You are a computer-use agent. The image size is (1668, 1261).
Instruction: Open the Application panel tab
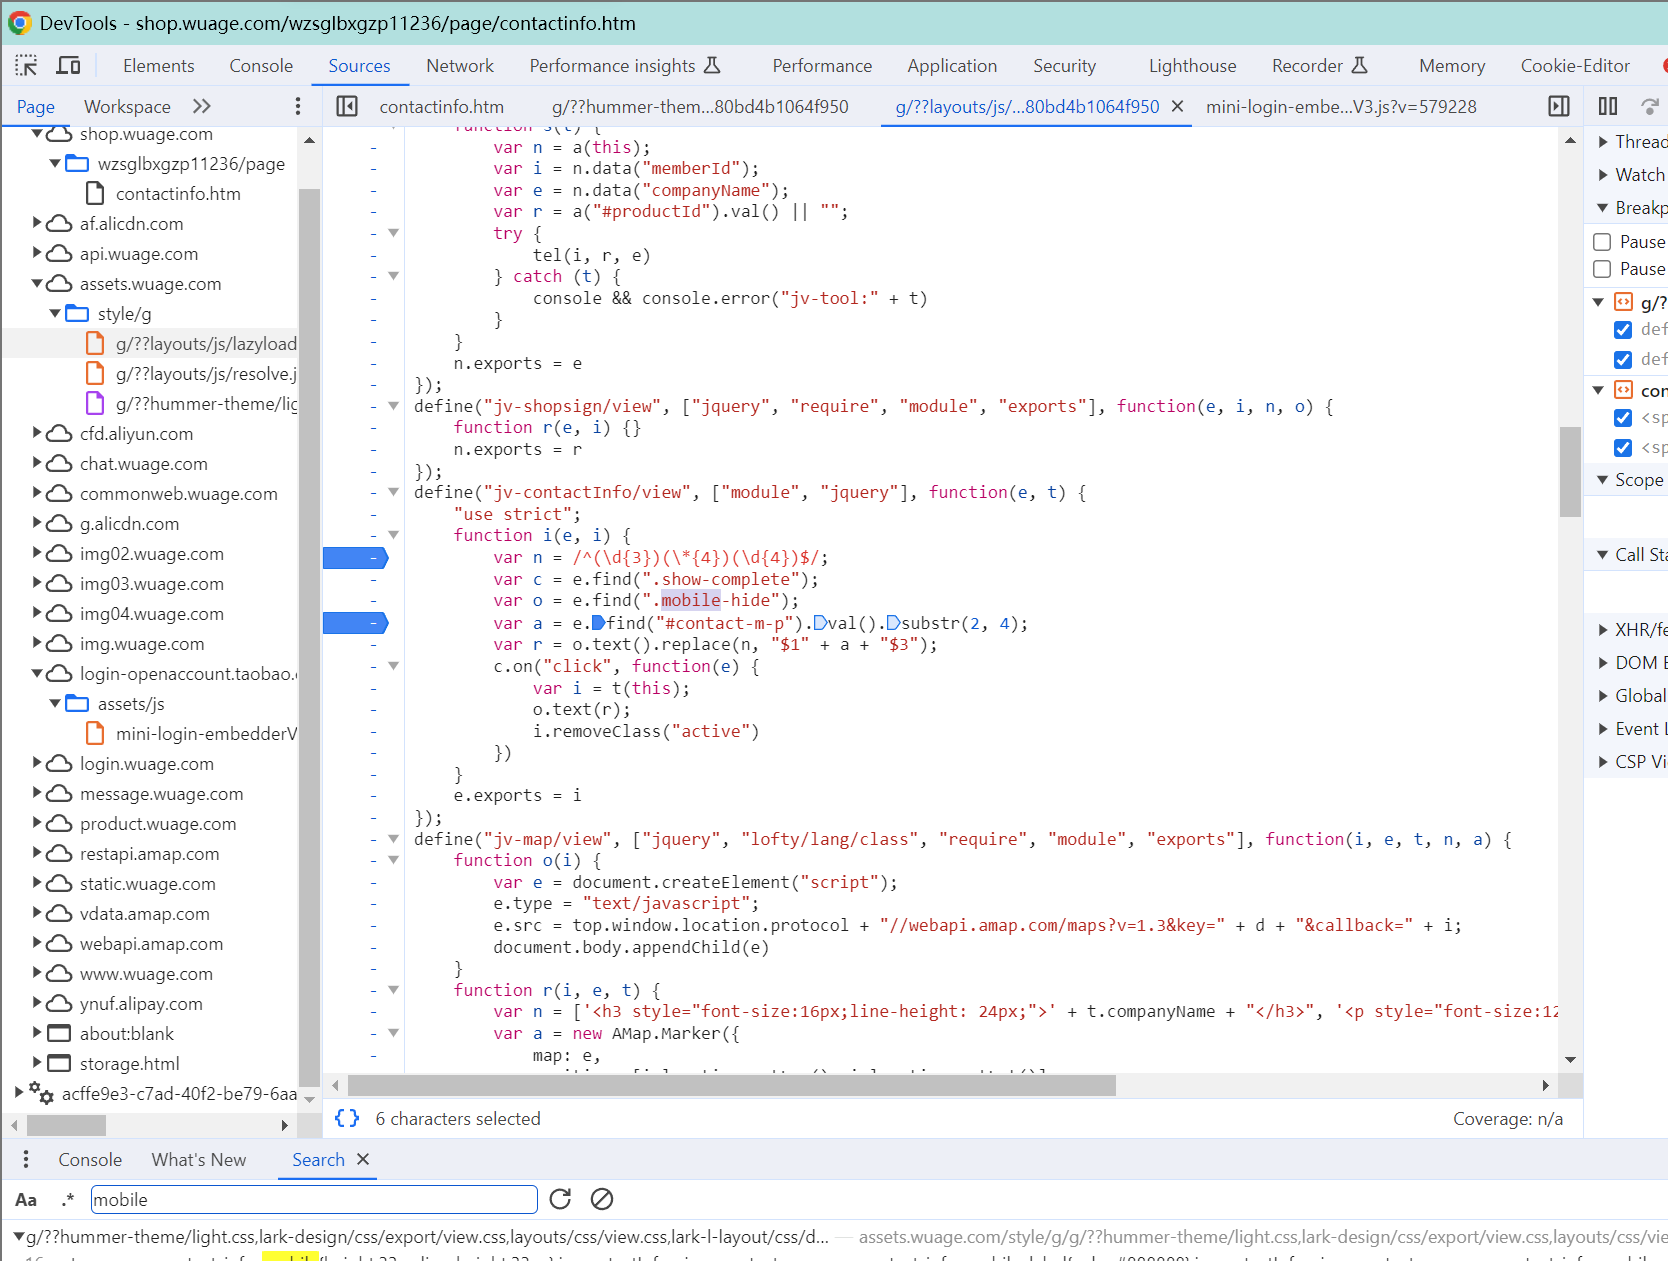coord(952,66)
